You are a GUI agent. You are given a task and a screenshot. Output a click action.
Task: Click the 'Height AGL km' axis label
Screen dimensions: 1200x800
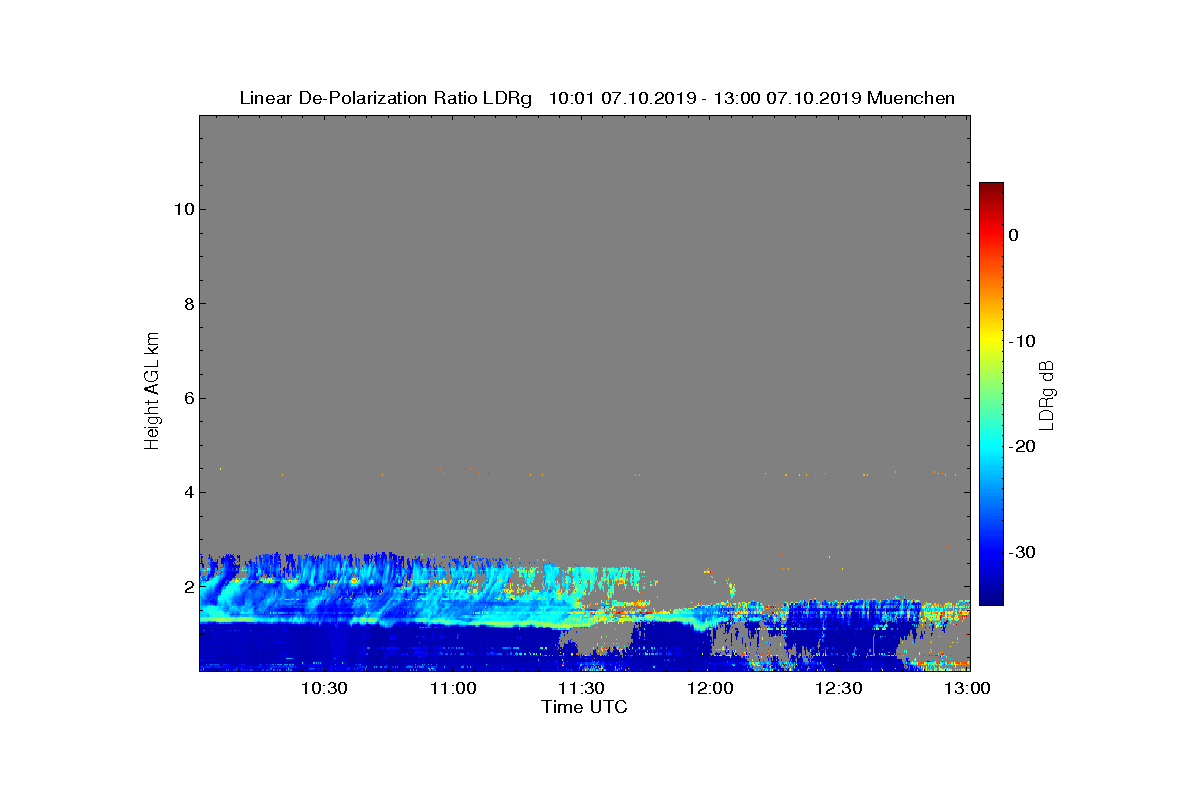pos(152,392)
